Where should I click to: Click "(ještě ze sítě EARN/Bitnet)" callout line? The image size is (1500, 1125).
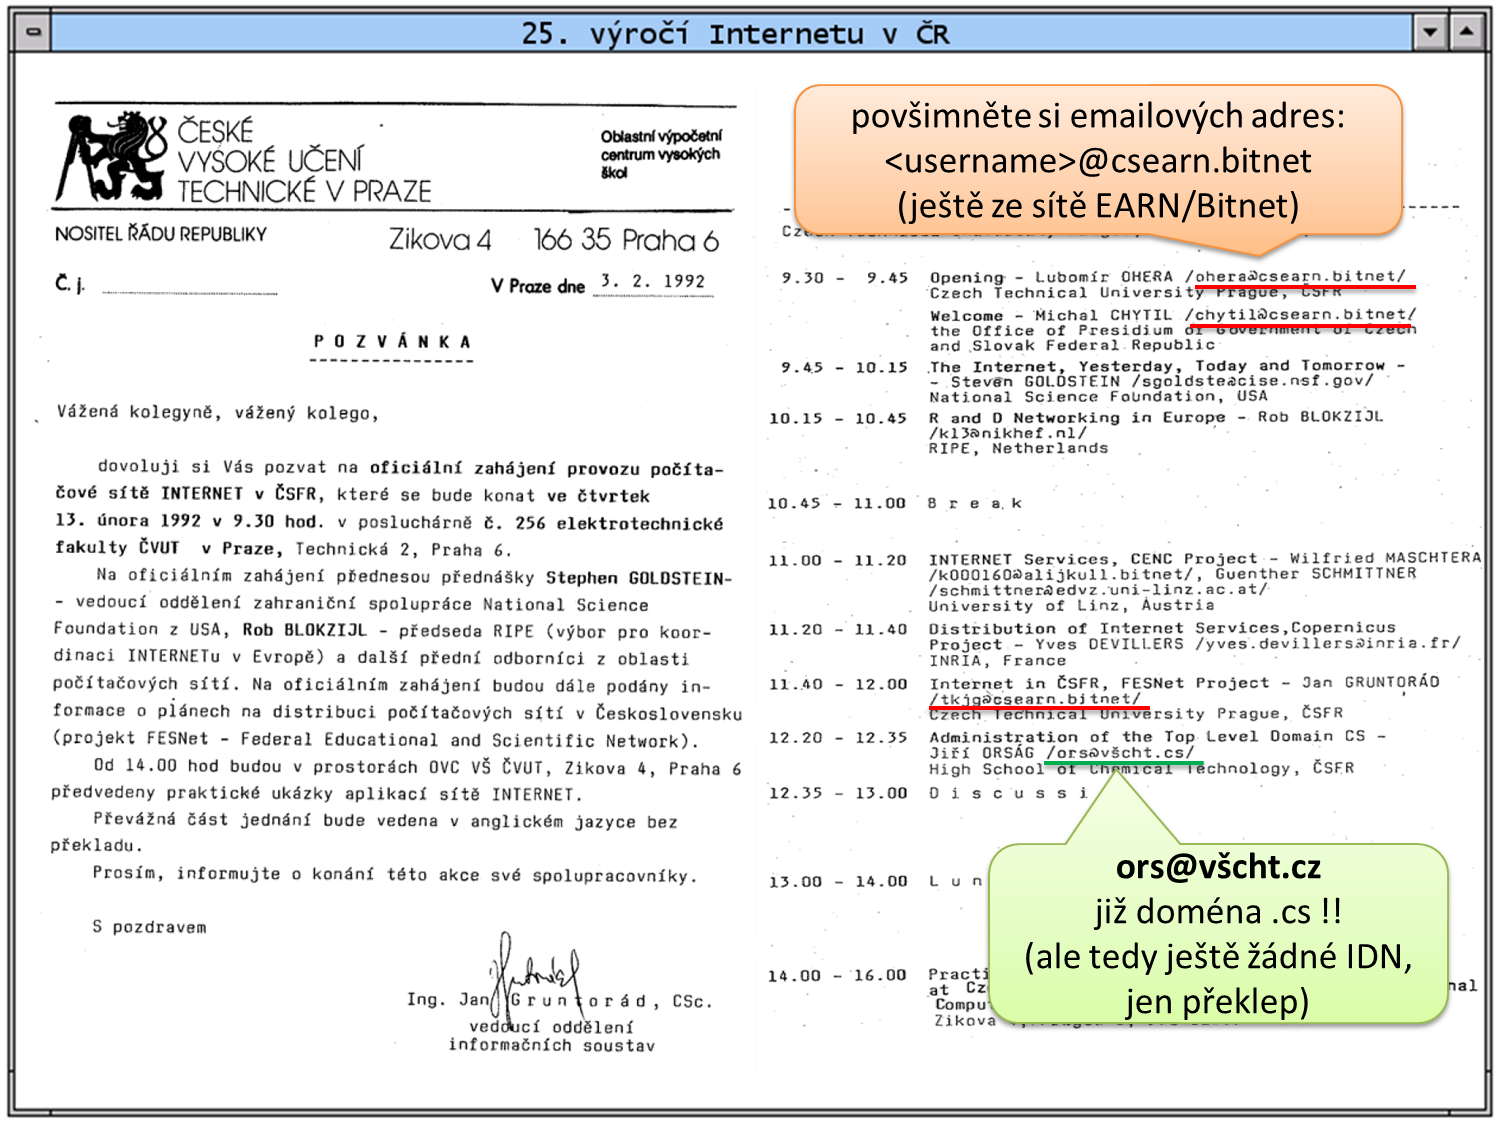(1098, 206)
